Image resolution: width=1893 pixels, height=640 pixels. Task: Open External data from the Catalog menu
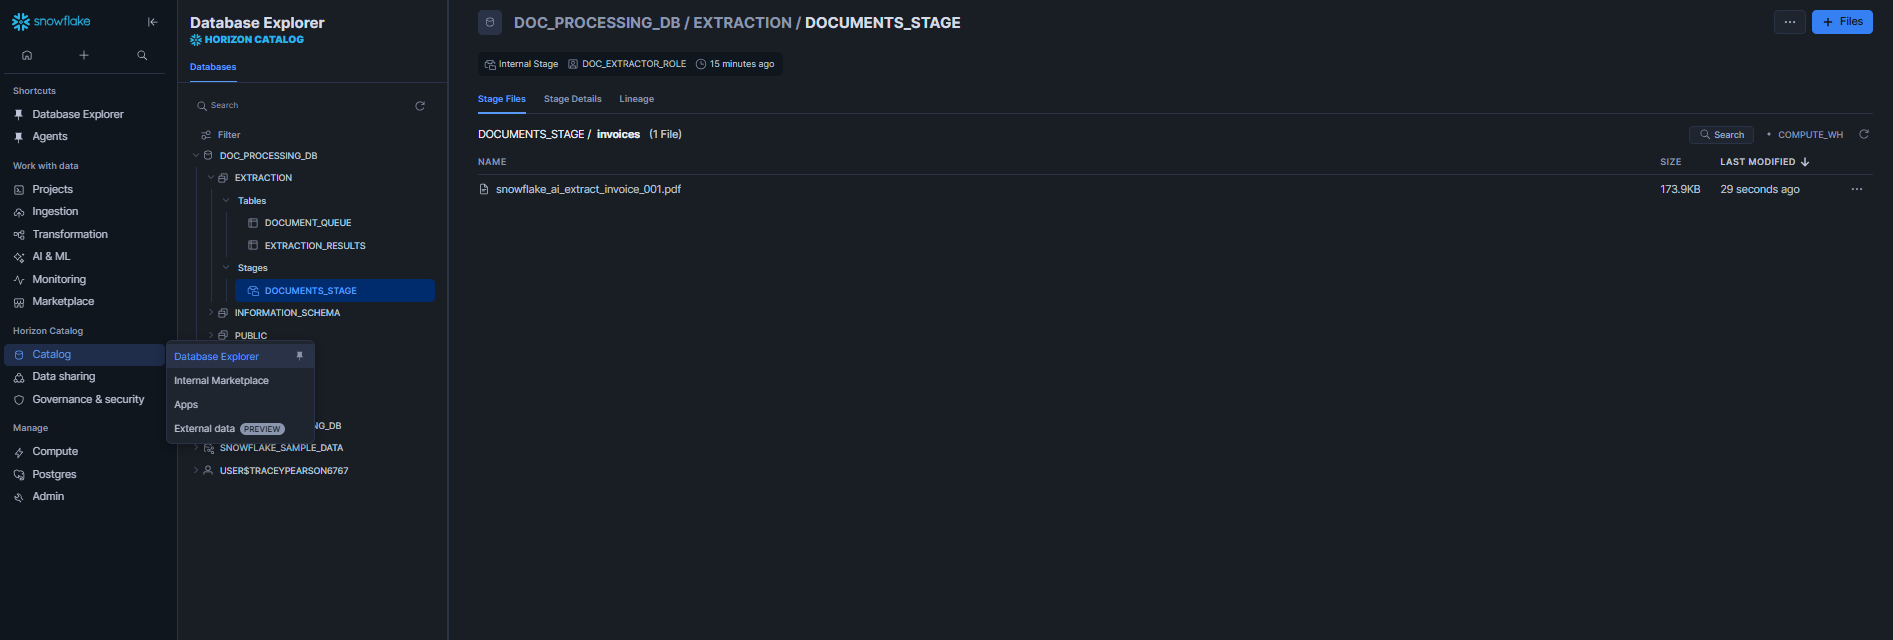coord(203,428)
